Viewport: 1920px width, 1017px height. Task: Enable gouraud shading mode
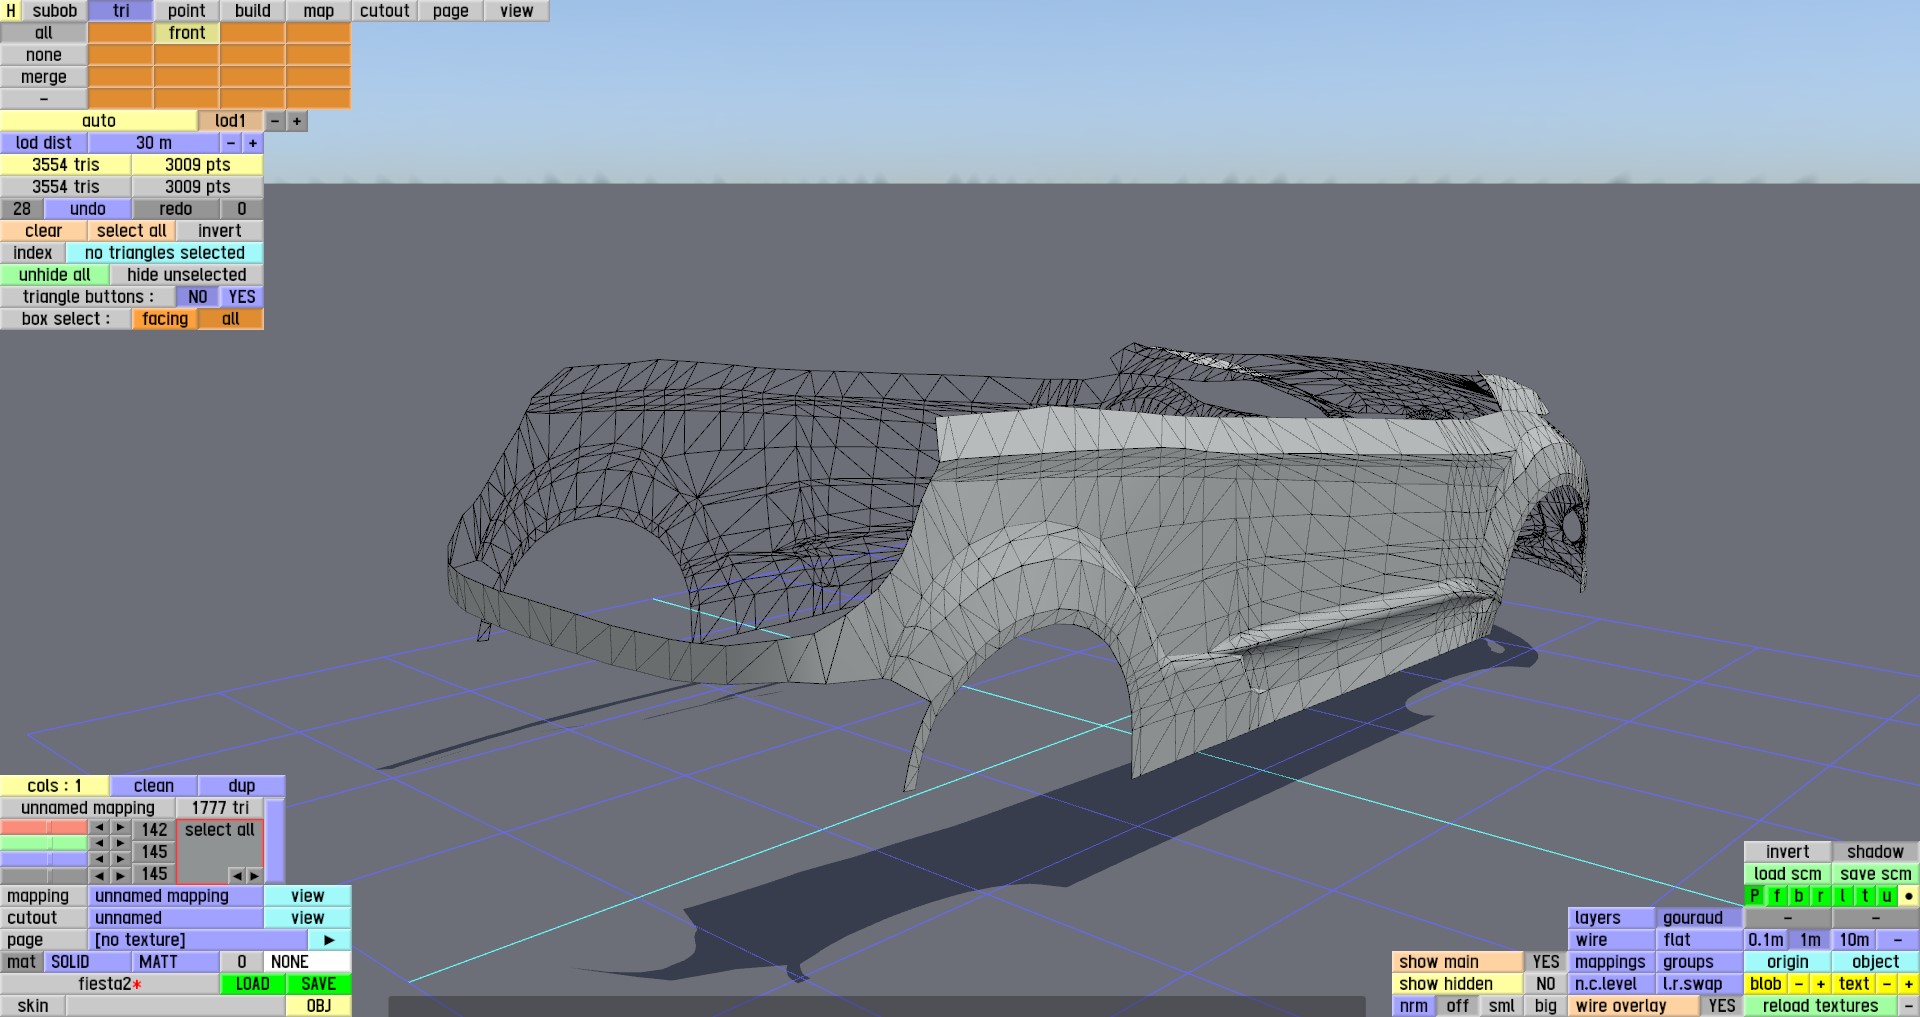click(x=1699, y=918)
